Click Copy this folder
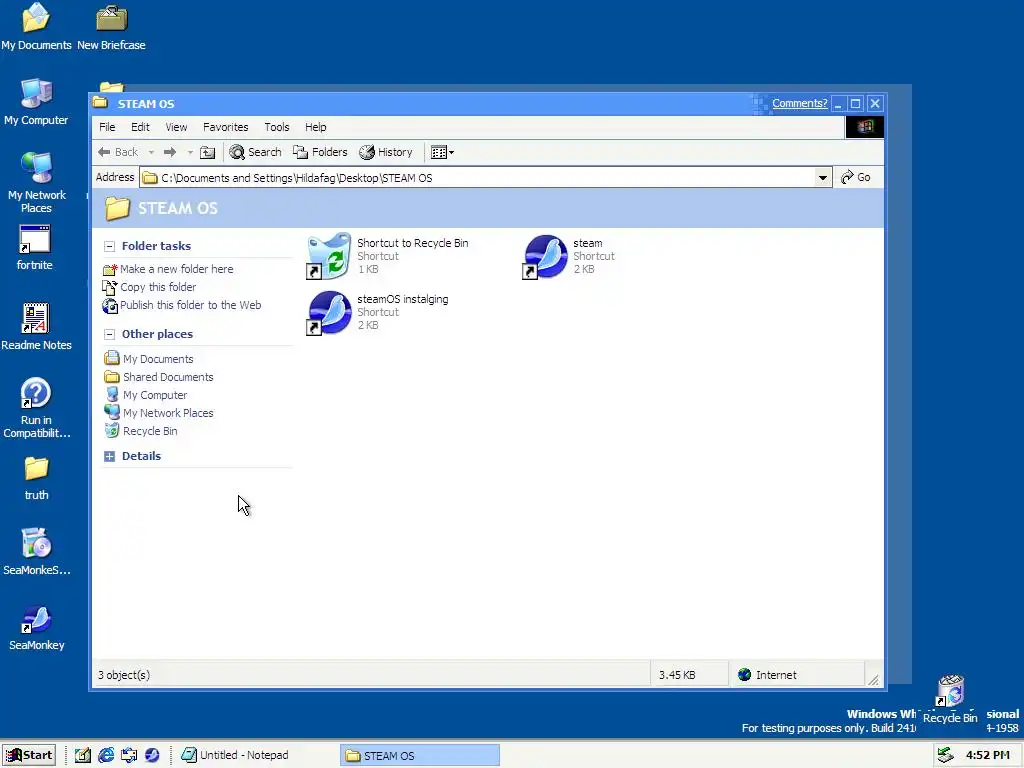This screenshot has height=768, width=1024. pyautogui.click(x=149, y=287)
